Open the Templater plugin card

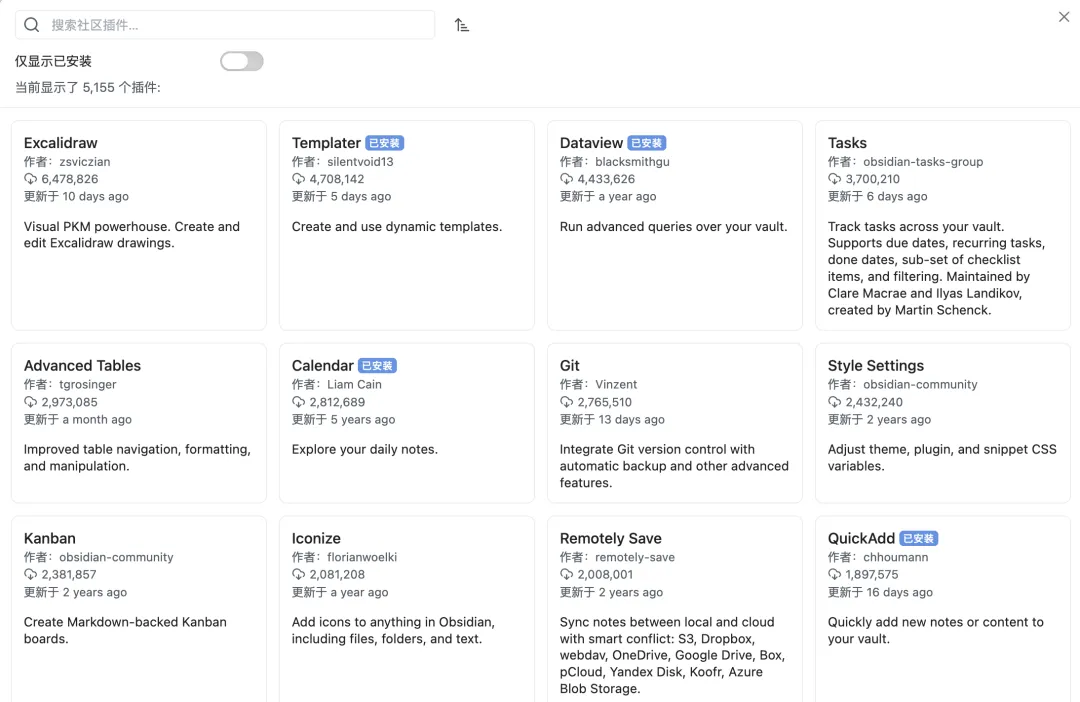407,225
